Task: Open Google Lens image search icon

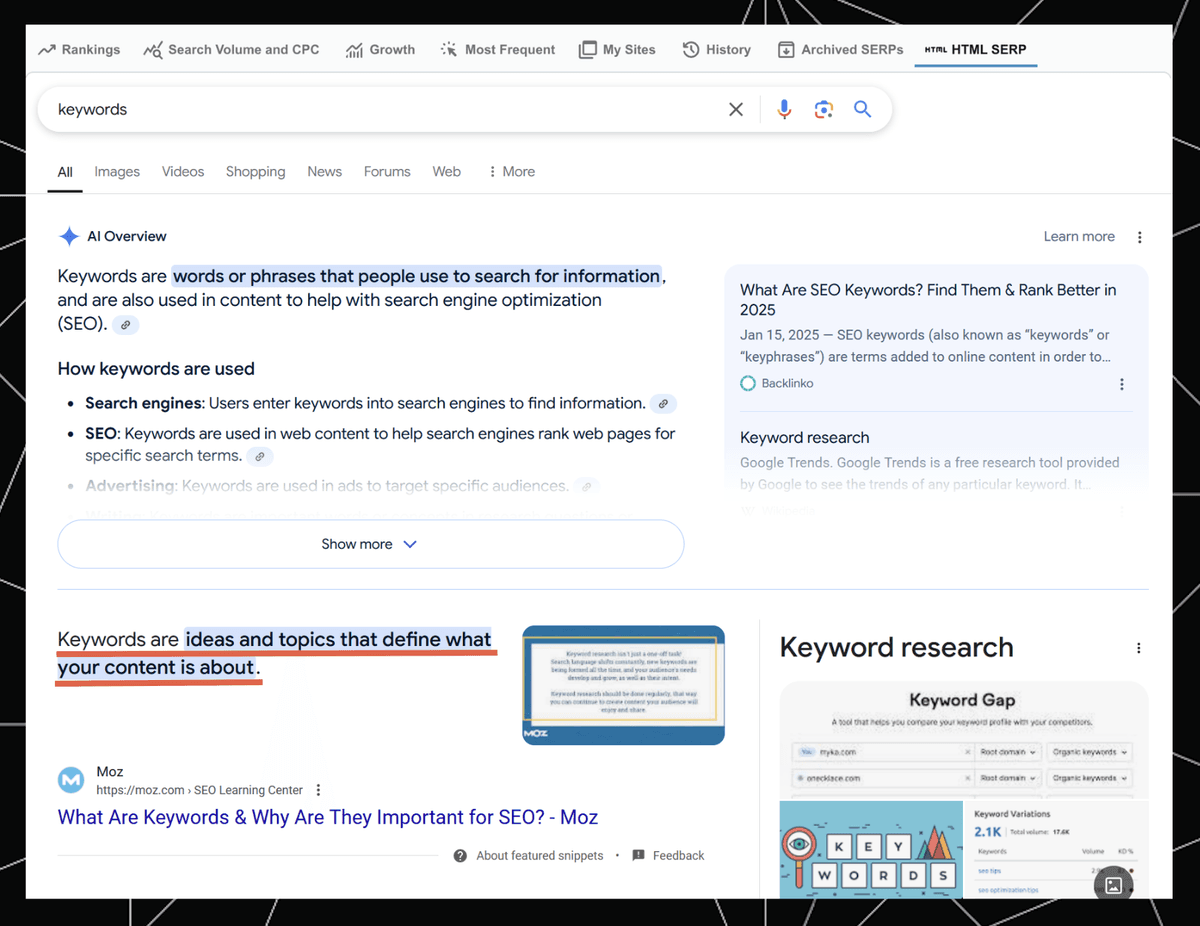Action: (x=823, y=110)
